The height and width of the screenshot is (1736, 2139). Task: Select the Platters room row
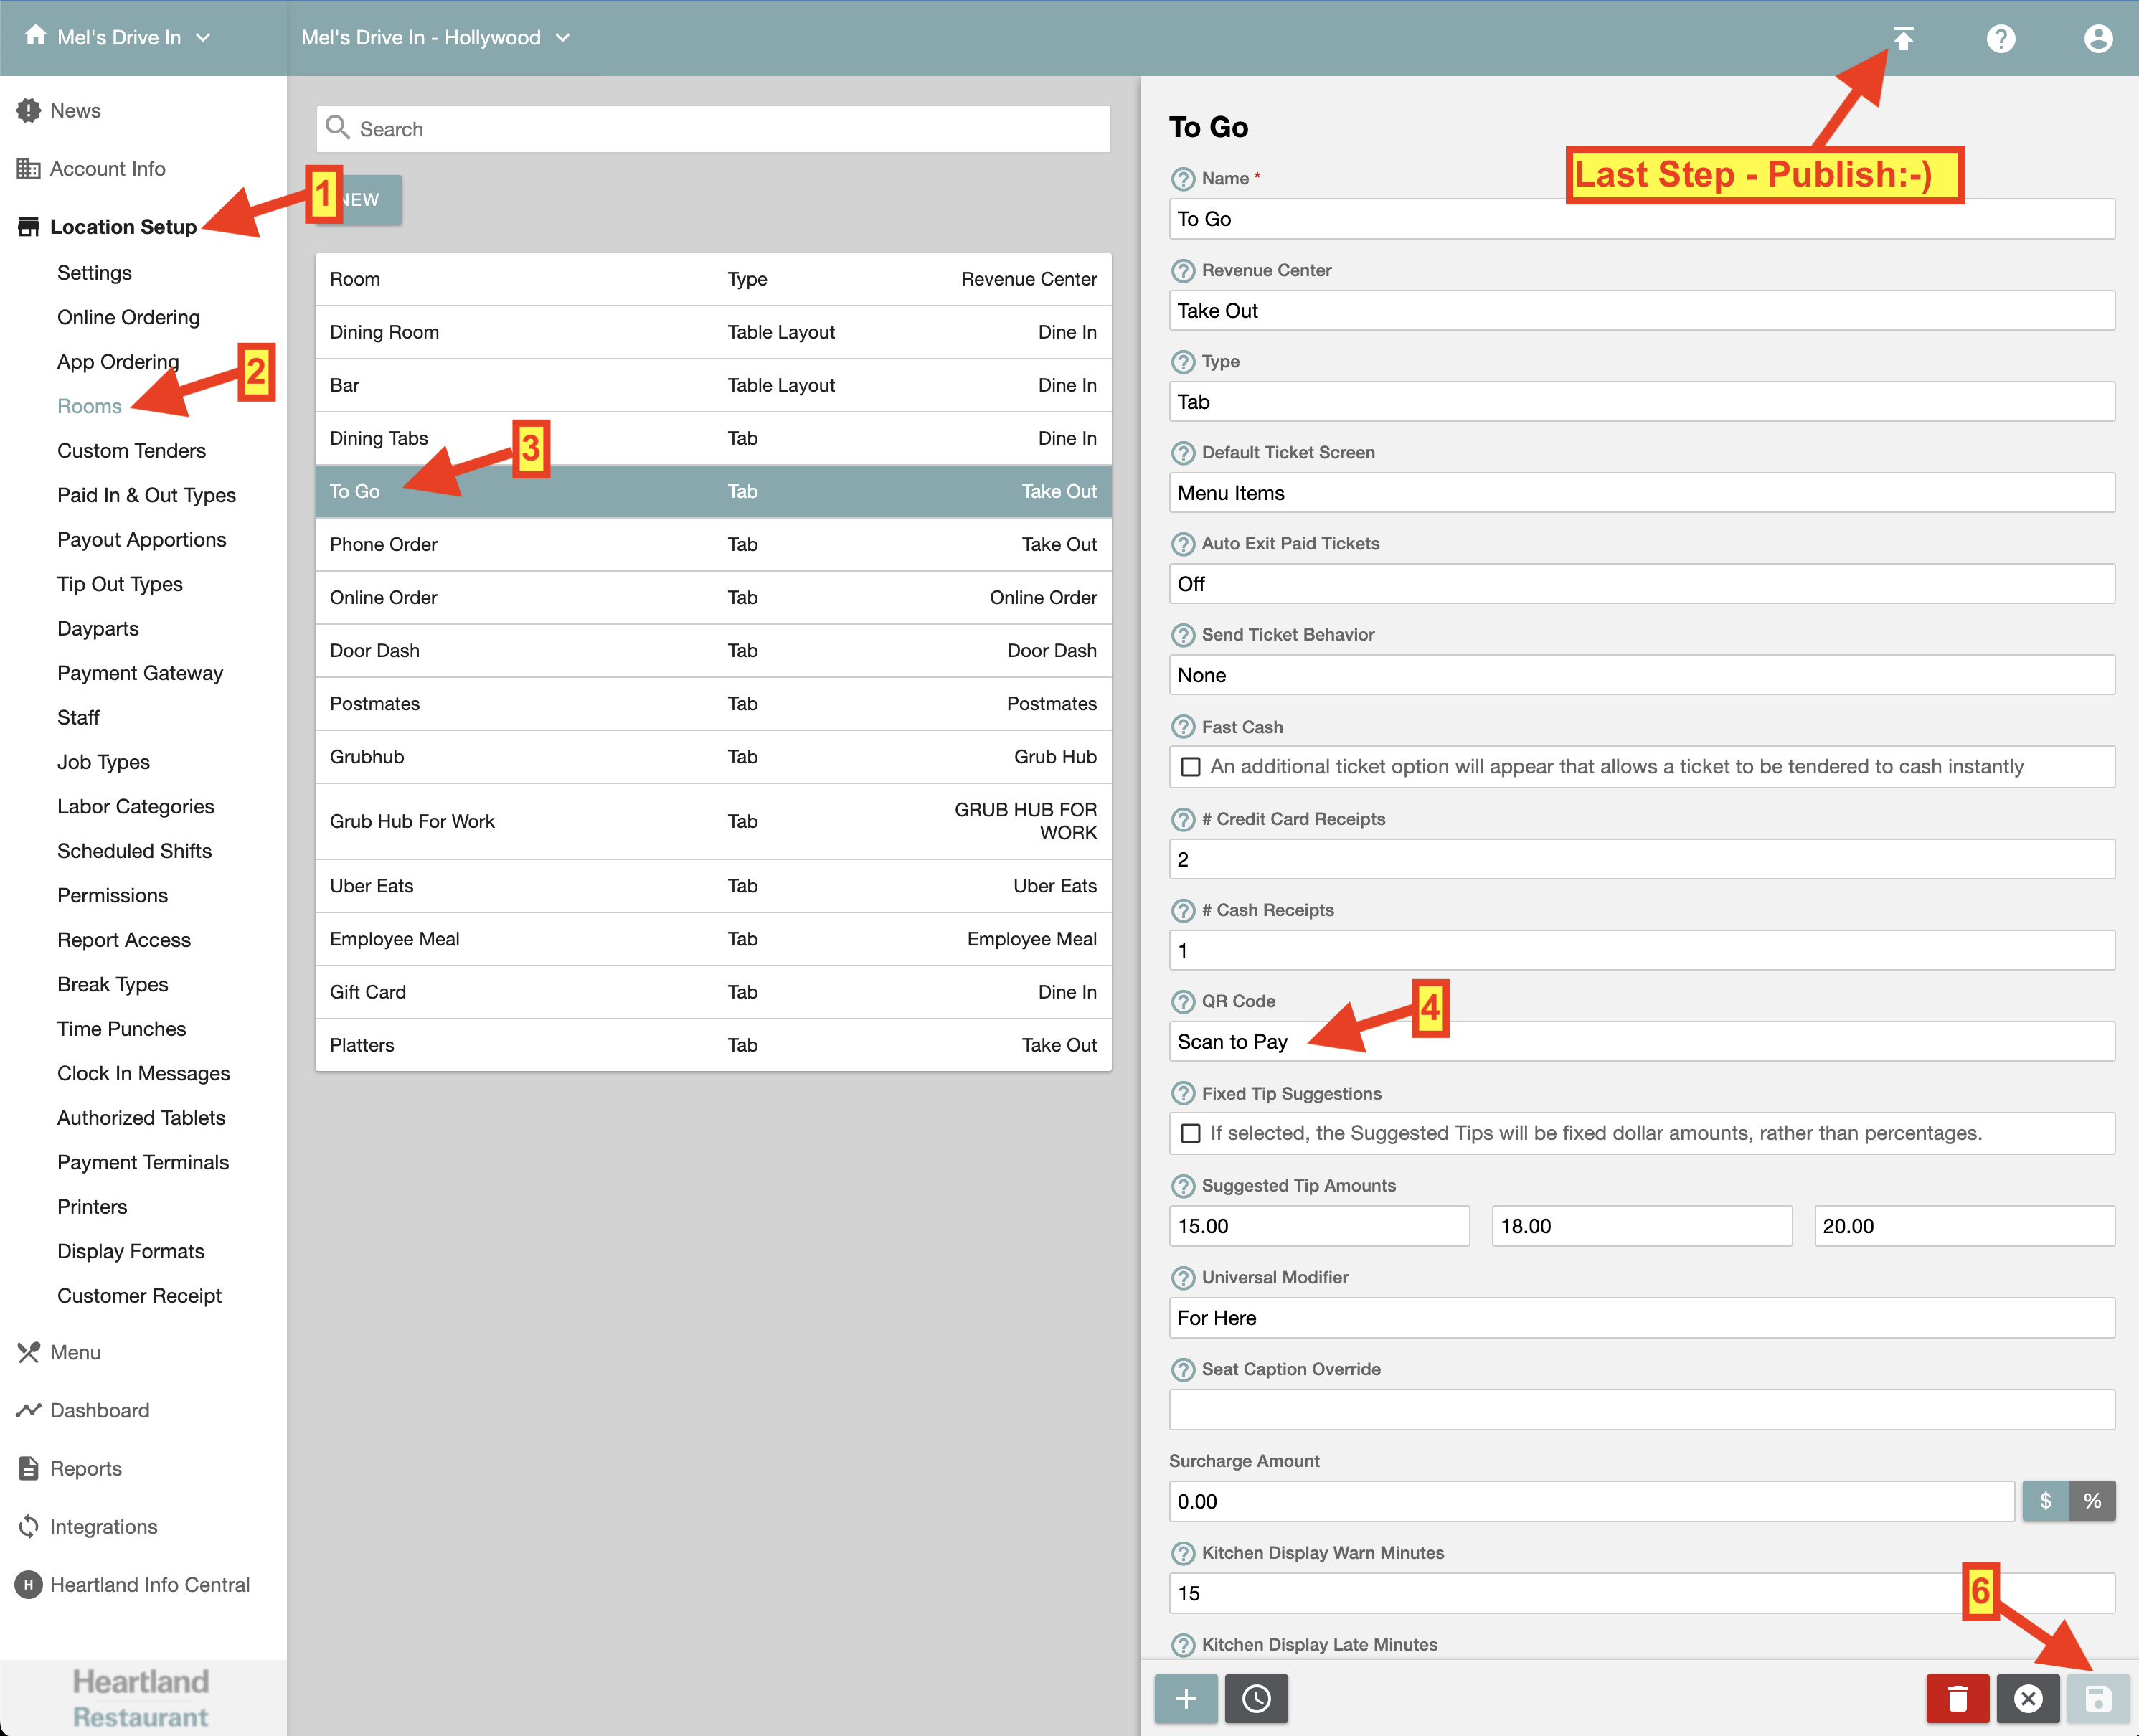coord(713,1045)
